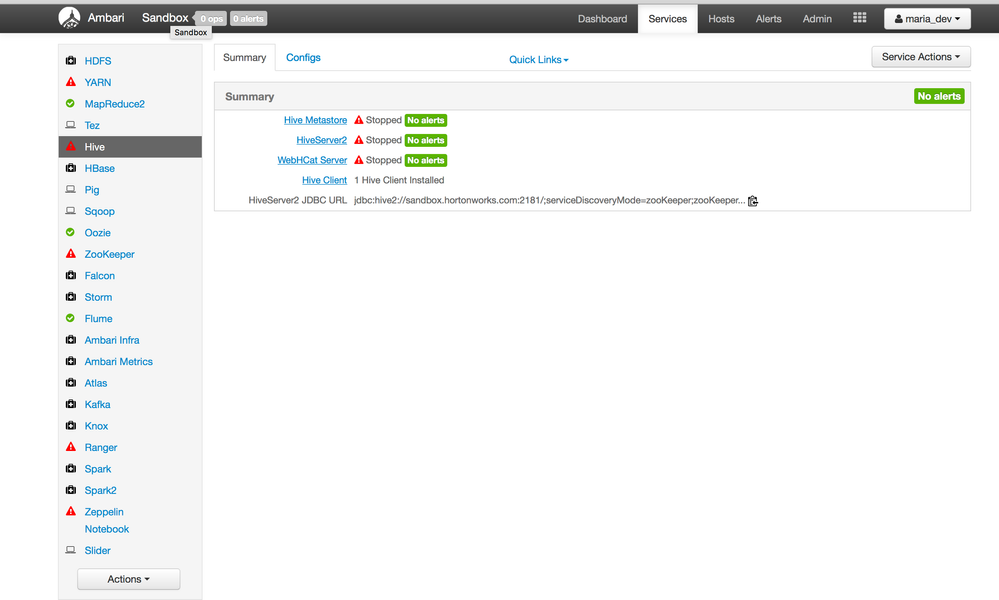
Task: Click the green check icon beside Flume
Action: [70, 318]
